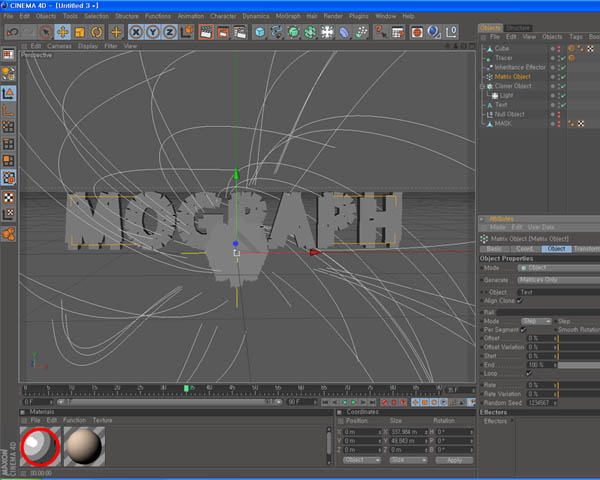
Task: Open the Render menu
Action: click(x=333, y=16)
